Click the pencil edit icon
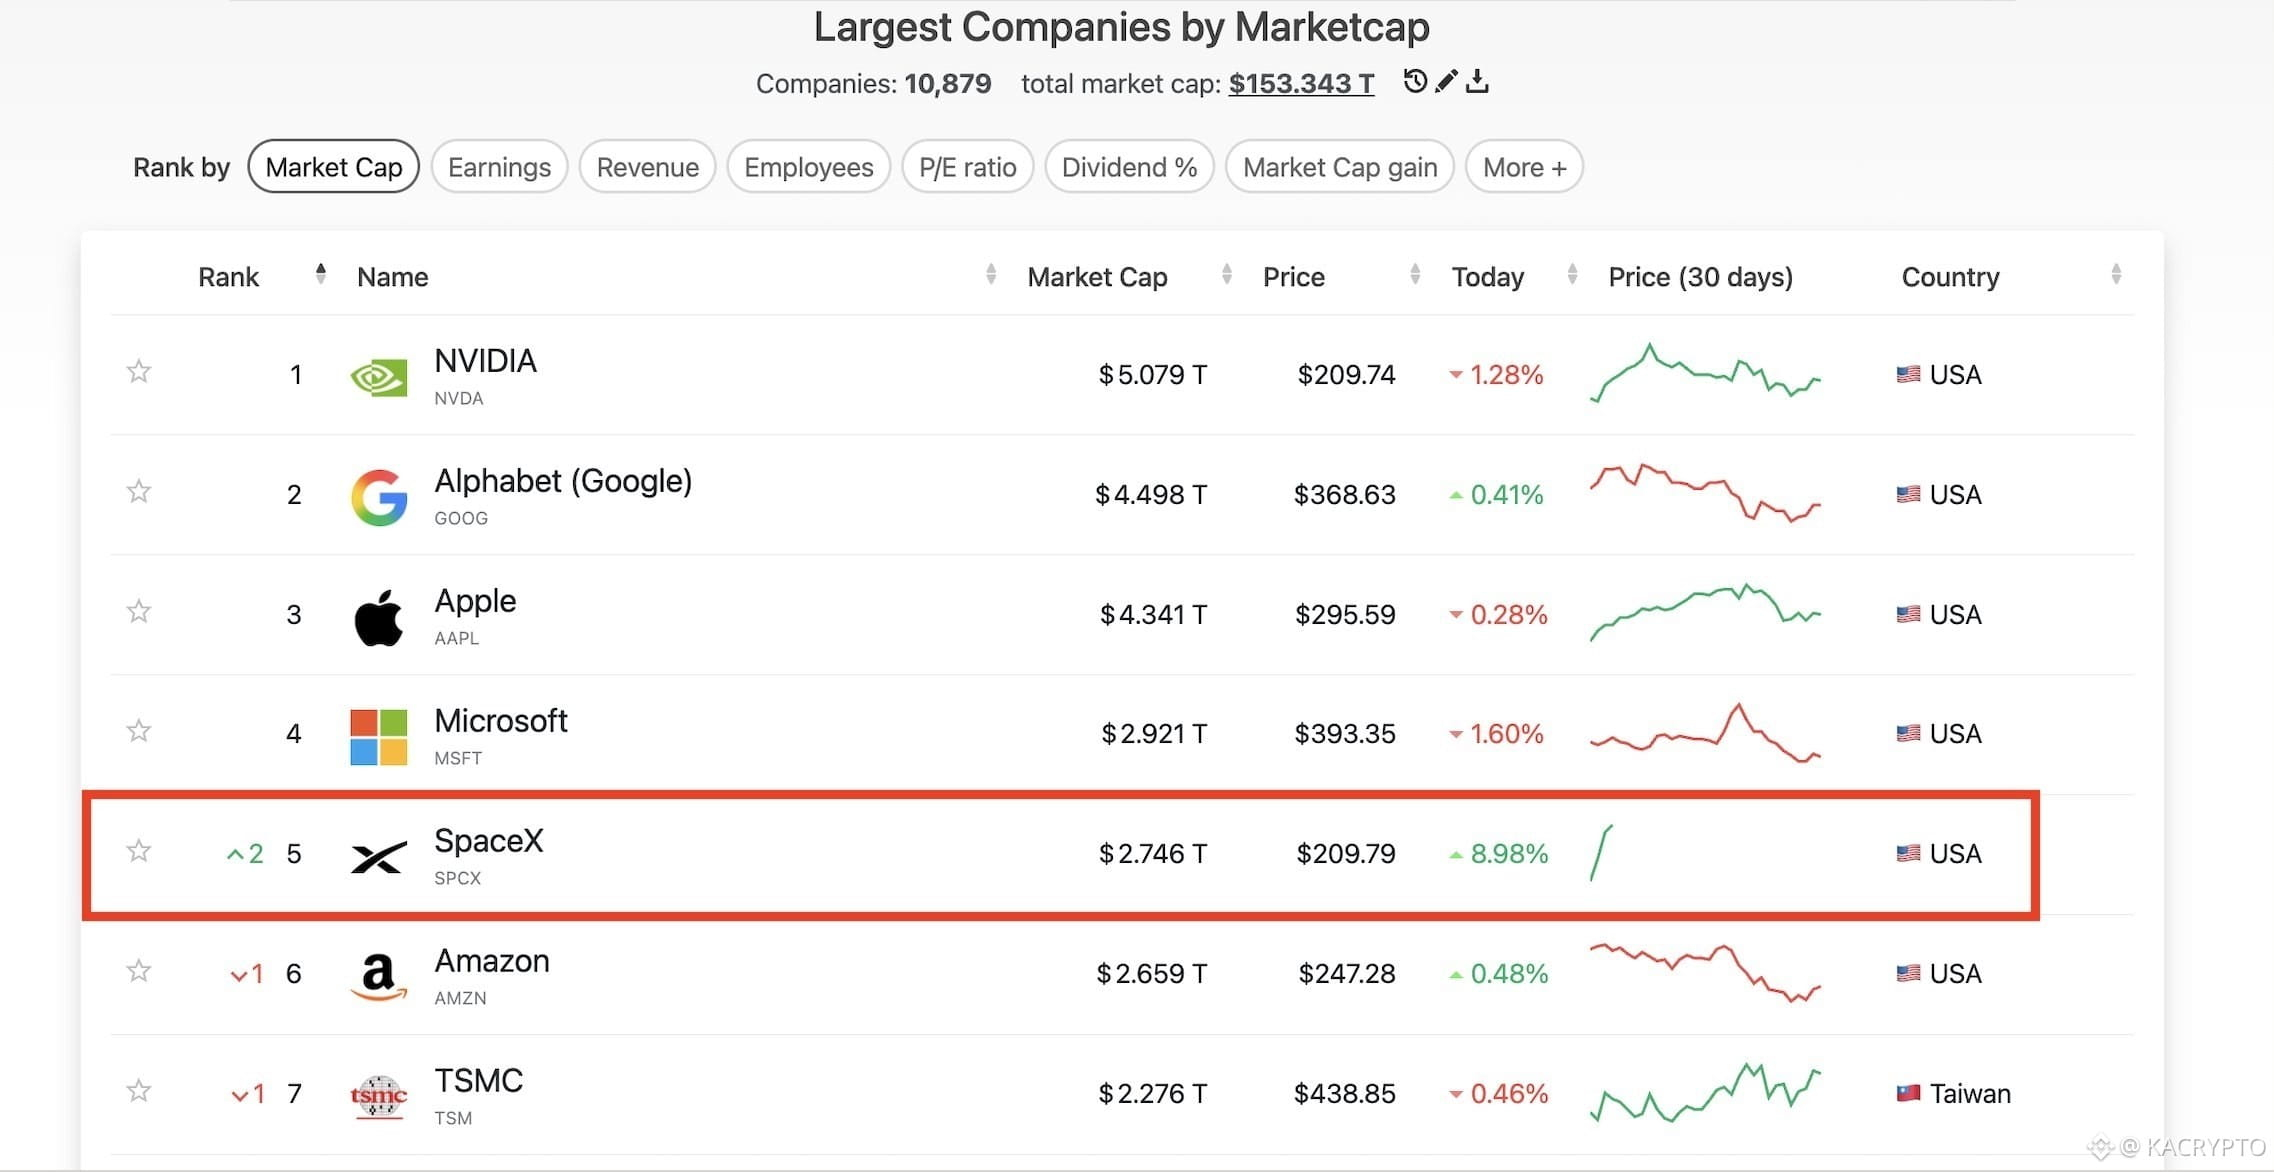 pos(1446,81)
